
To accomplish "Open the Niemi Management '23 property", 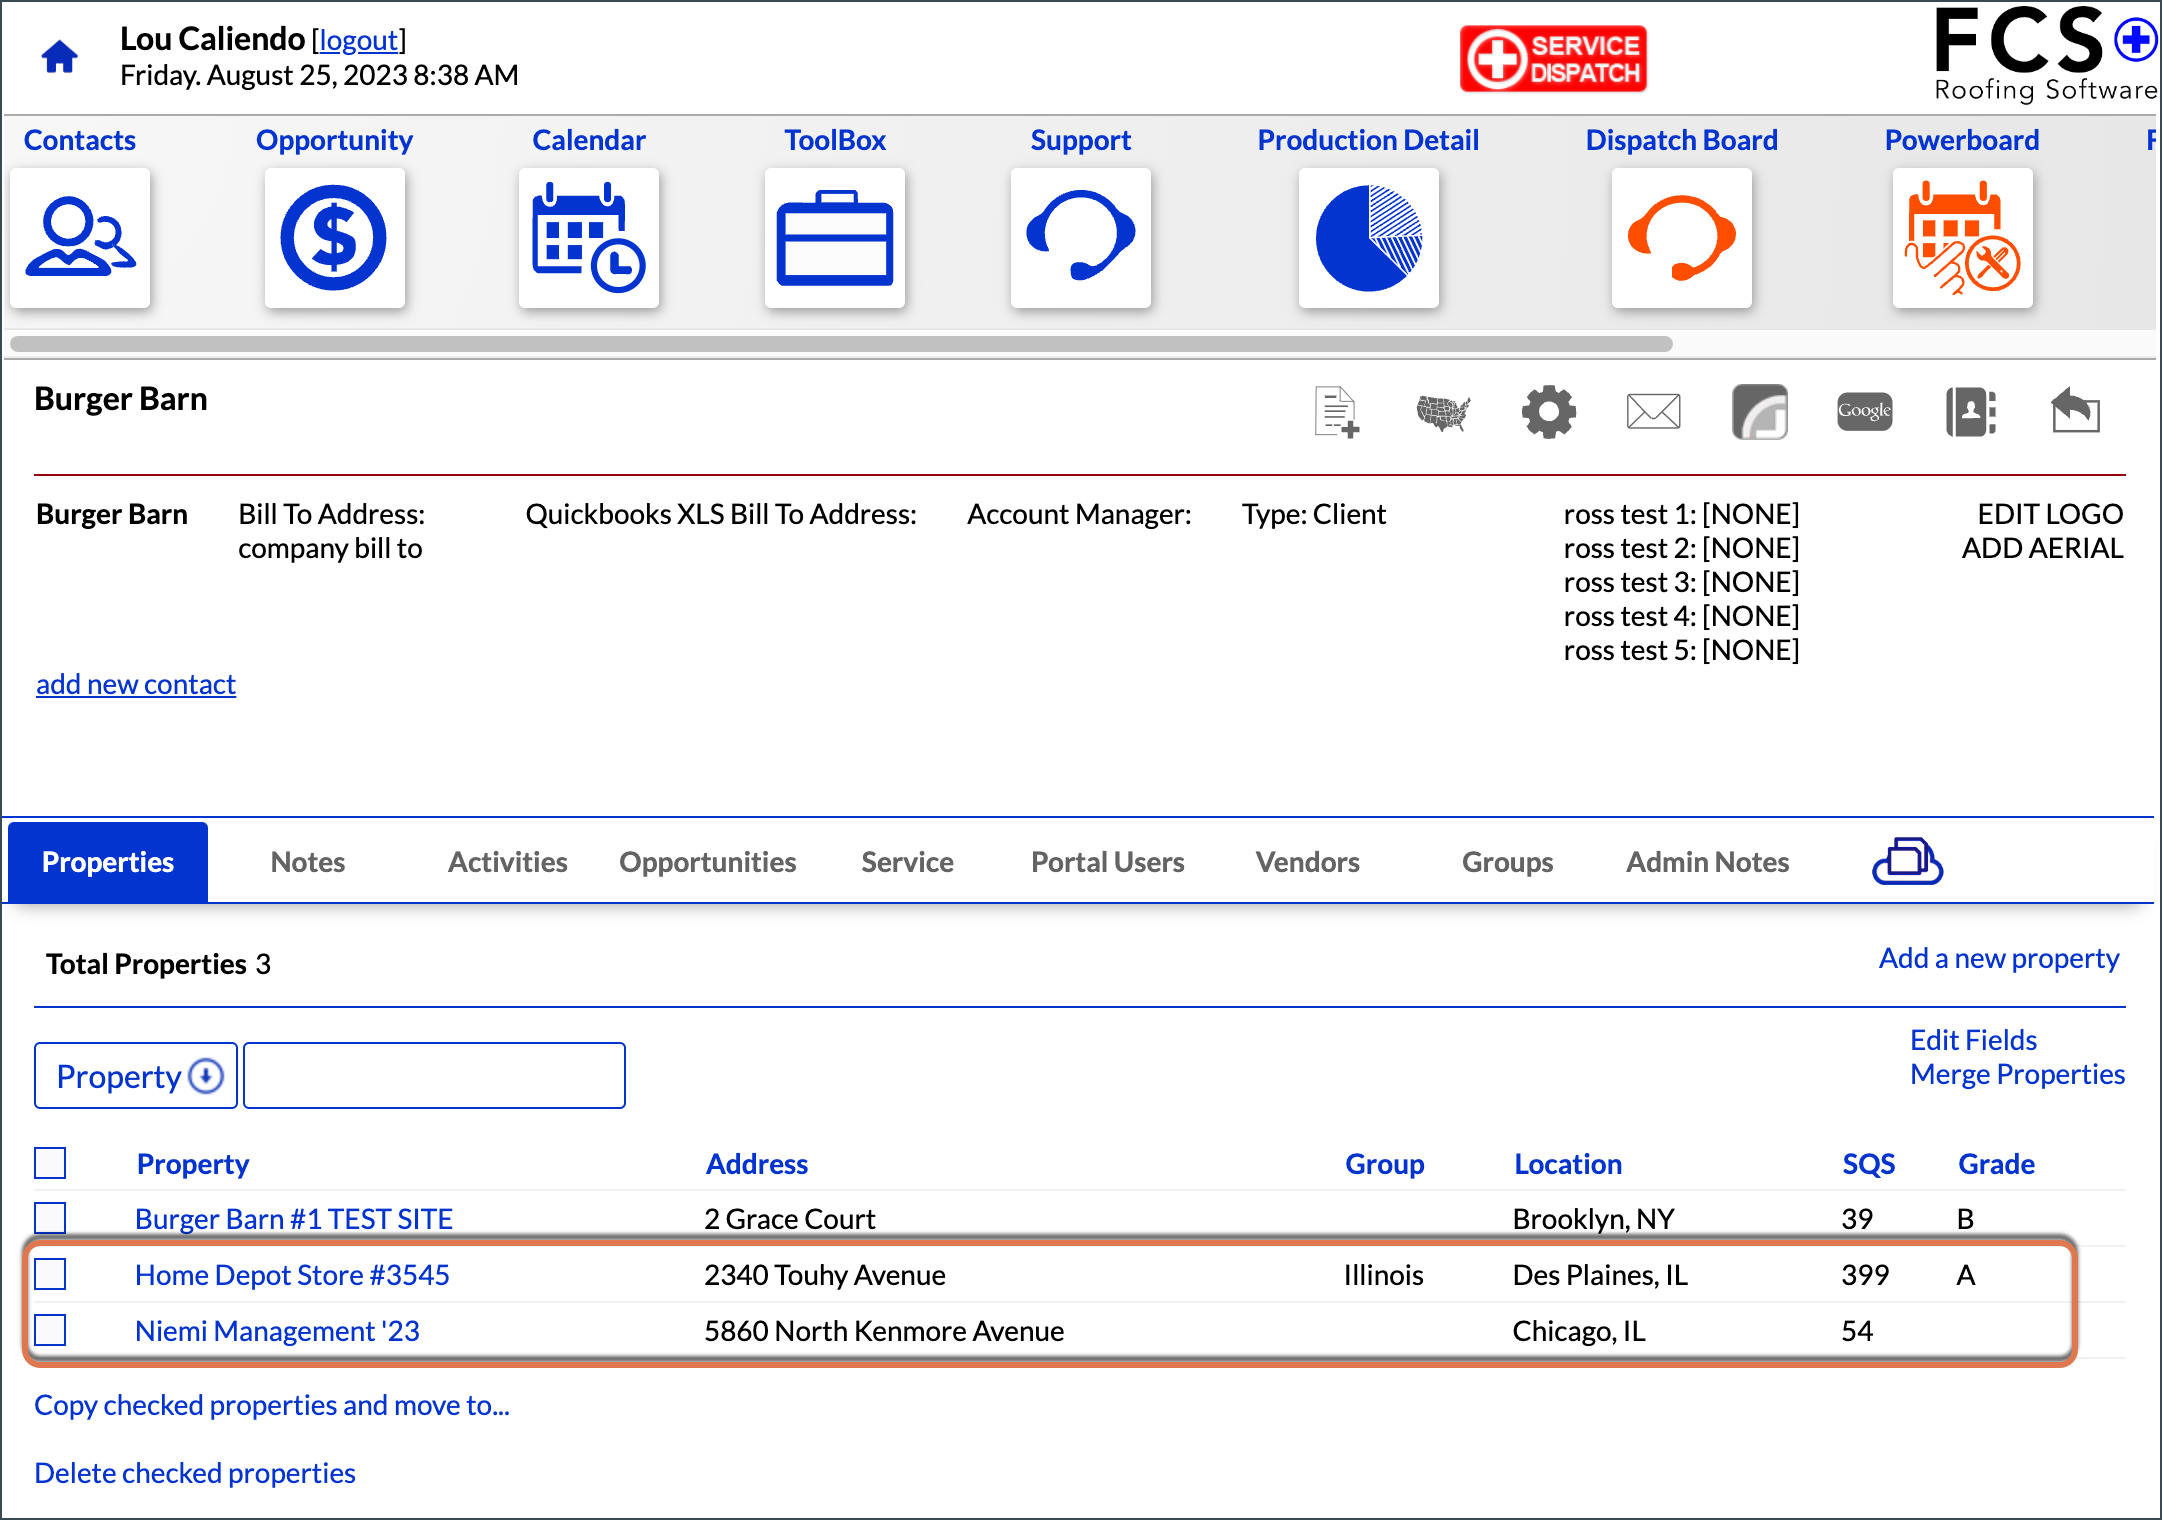I will coord(277,1331).
